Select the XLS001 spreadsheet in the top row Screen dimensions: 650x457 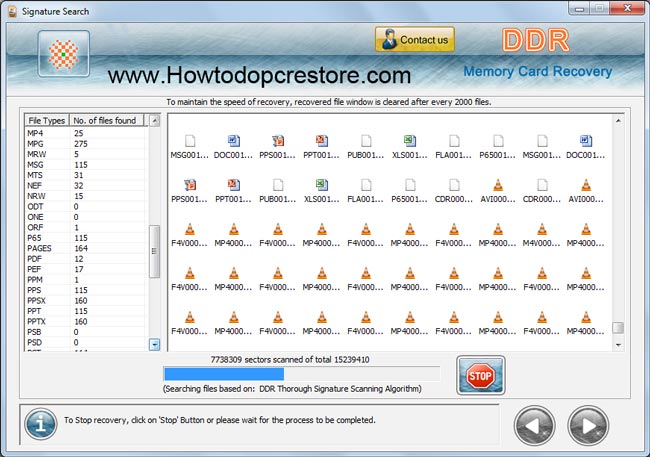point(410,147)
